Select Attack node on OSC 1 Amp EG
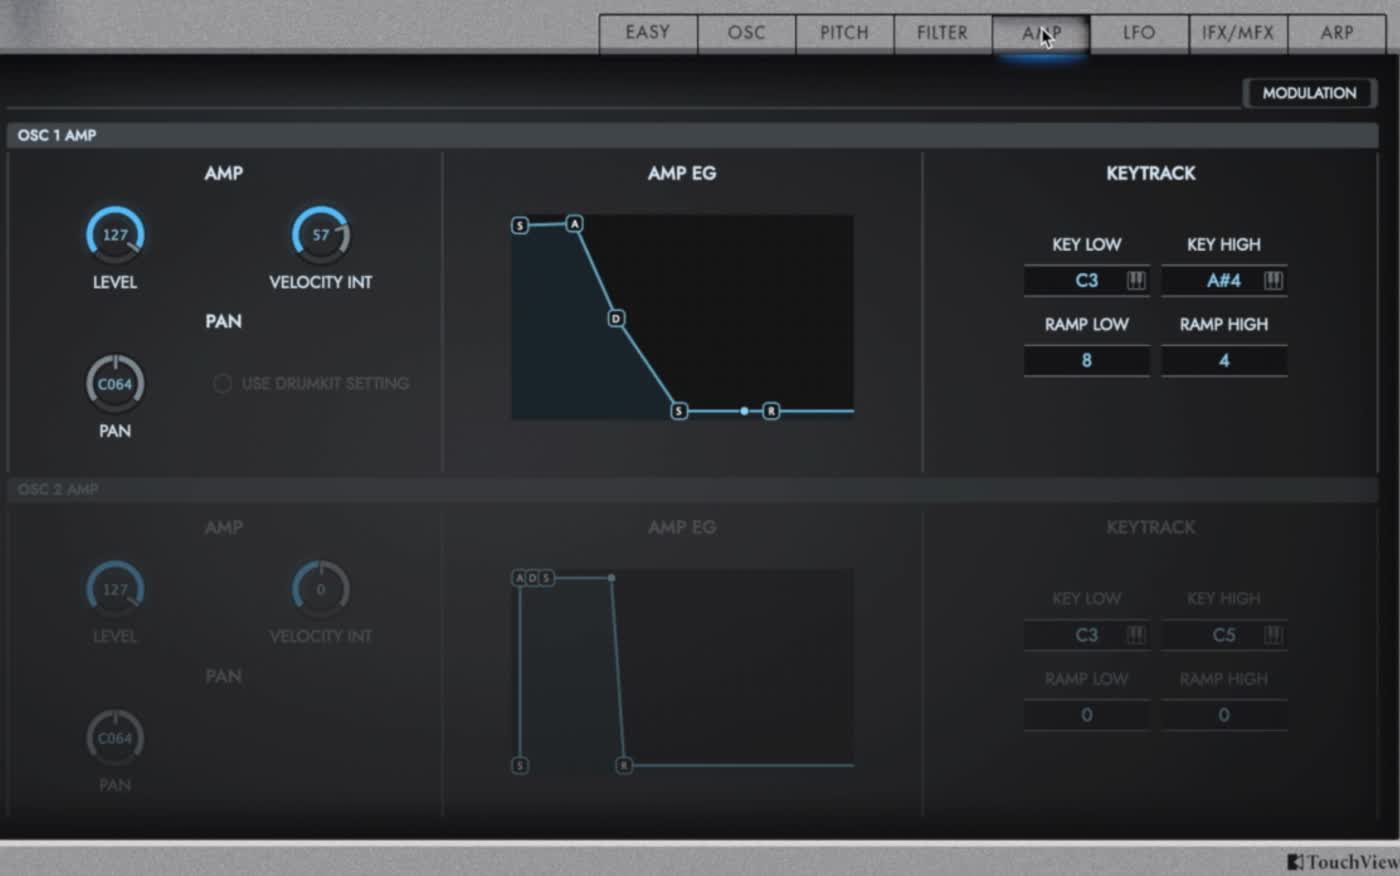The image size is (1400, 876). (574, 224)
